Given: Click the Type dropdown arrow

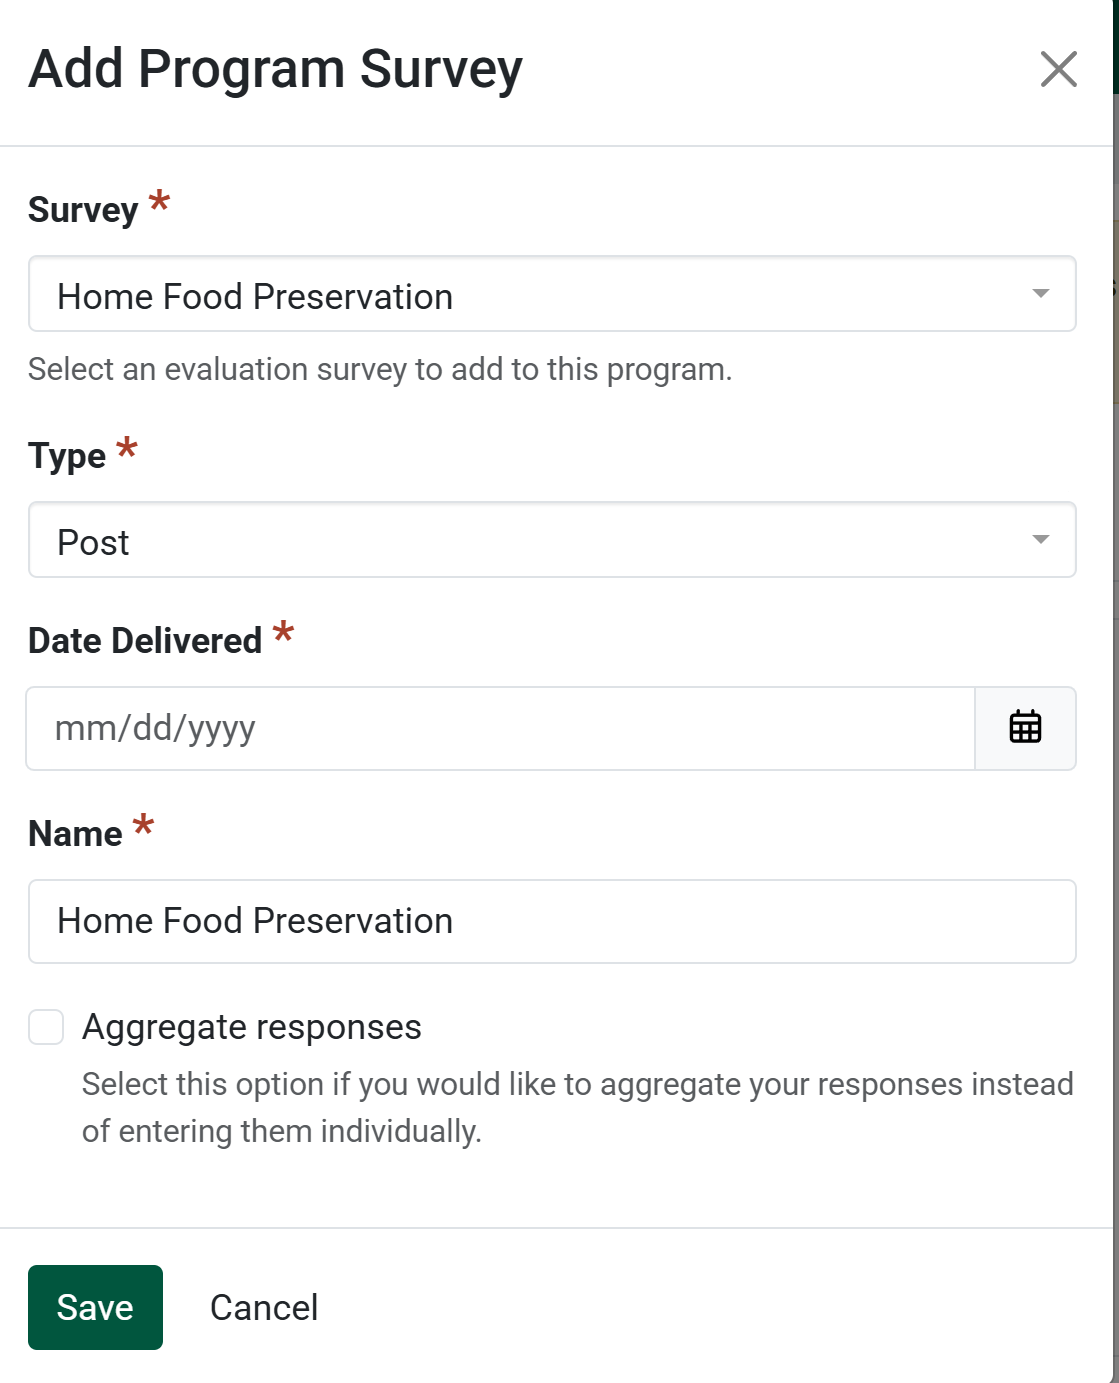Looking at the screenshot, I should click(x=1040, y=540).
